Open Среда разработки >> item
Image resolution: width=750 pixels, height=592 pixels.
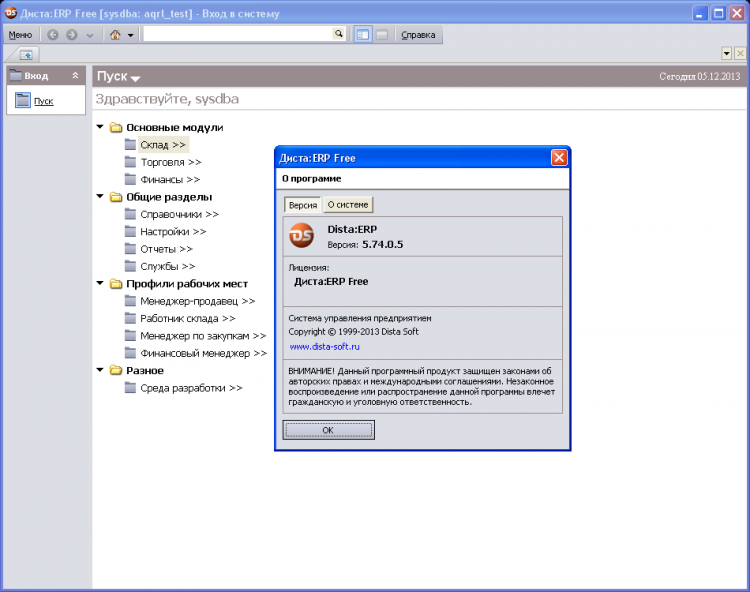[x=191, y=388]
